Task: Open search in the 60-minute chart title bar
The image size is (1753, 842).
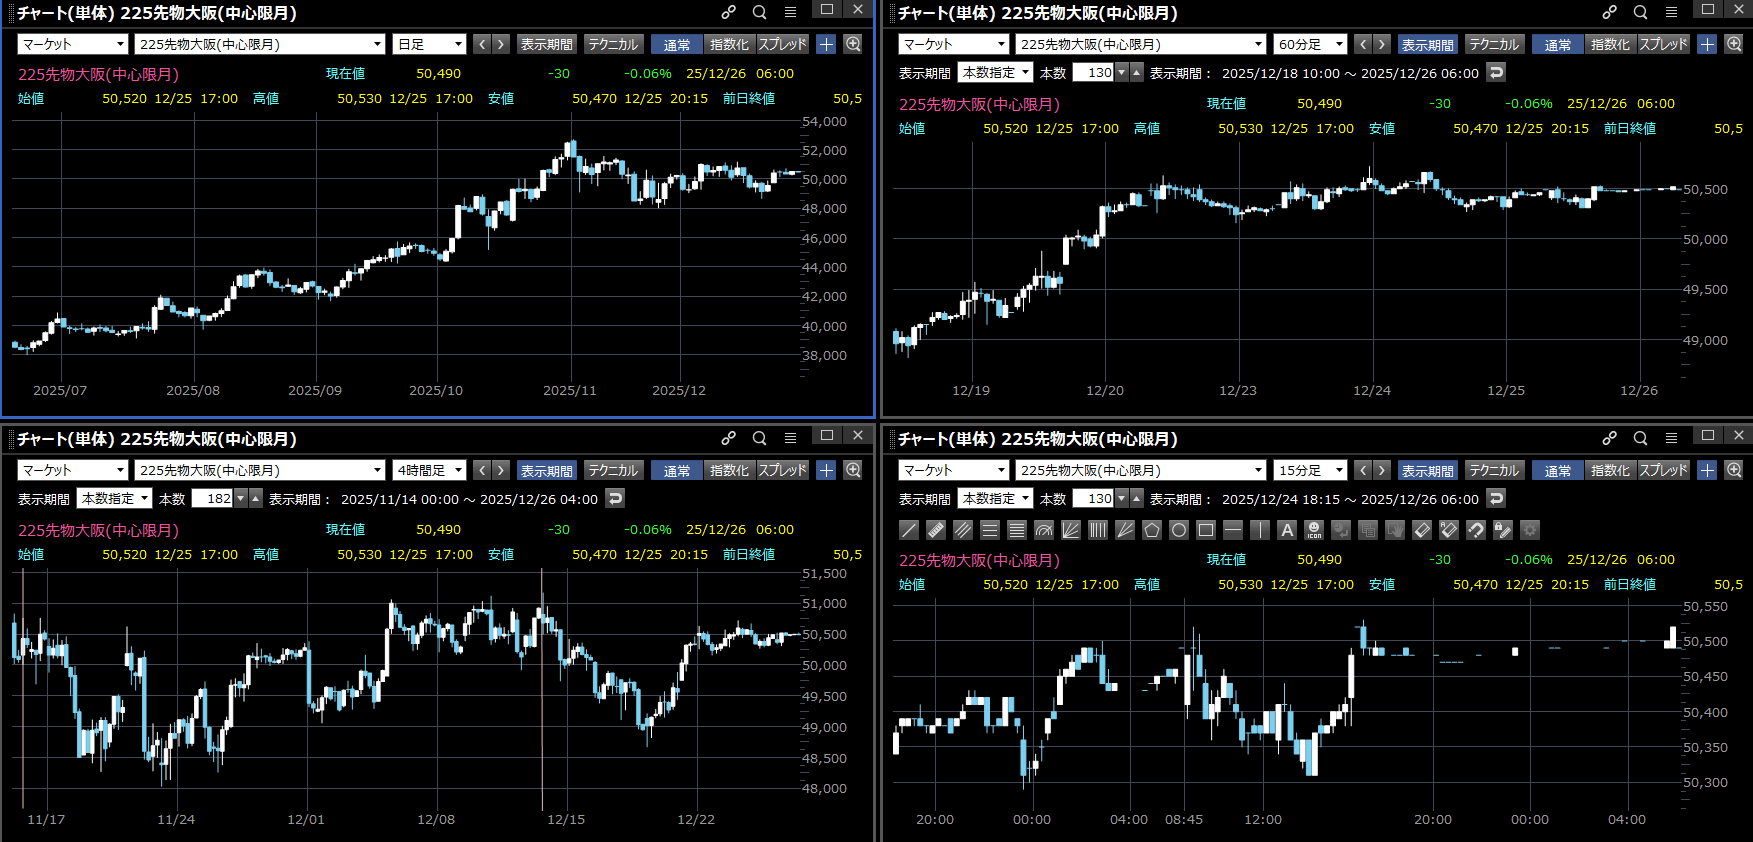Action: pos(1640,12)
